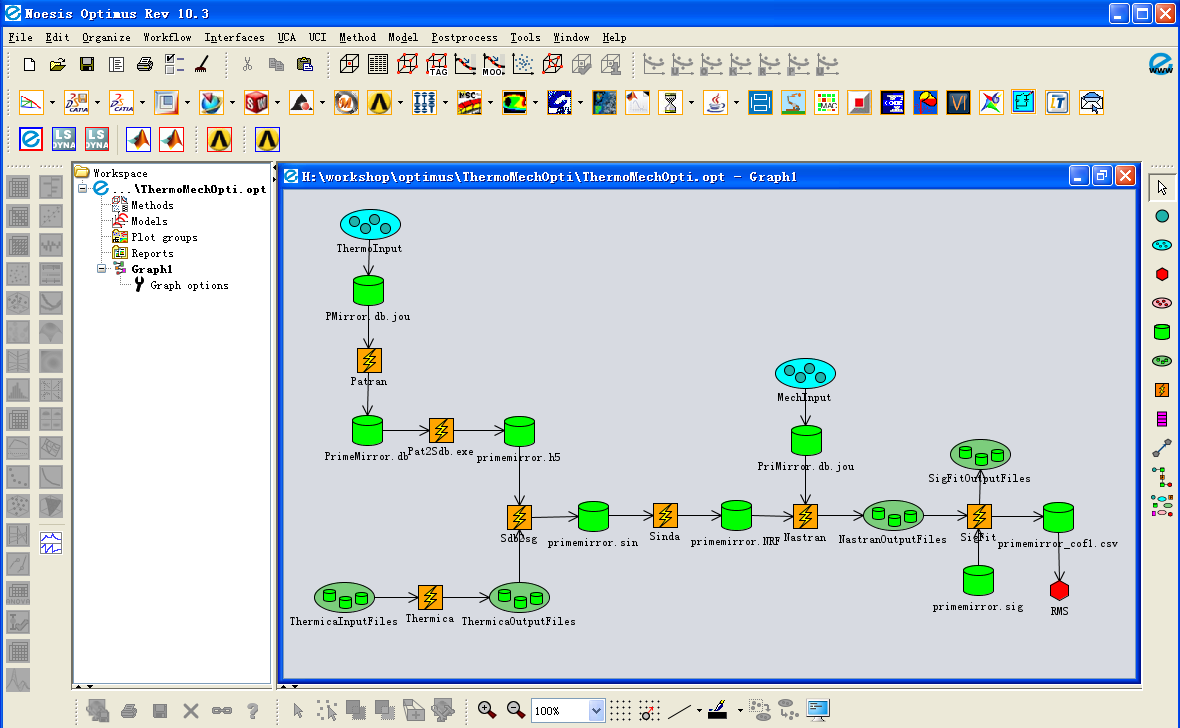Open the Help menu
Screen dimensions: 1180x728
614,38
